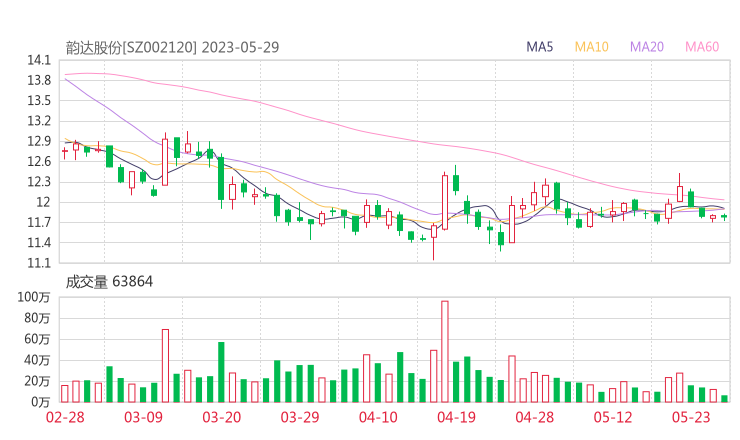Click the 11.4 price axis label
This screenshot has width=740, height=440.
(39, 243)
